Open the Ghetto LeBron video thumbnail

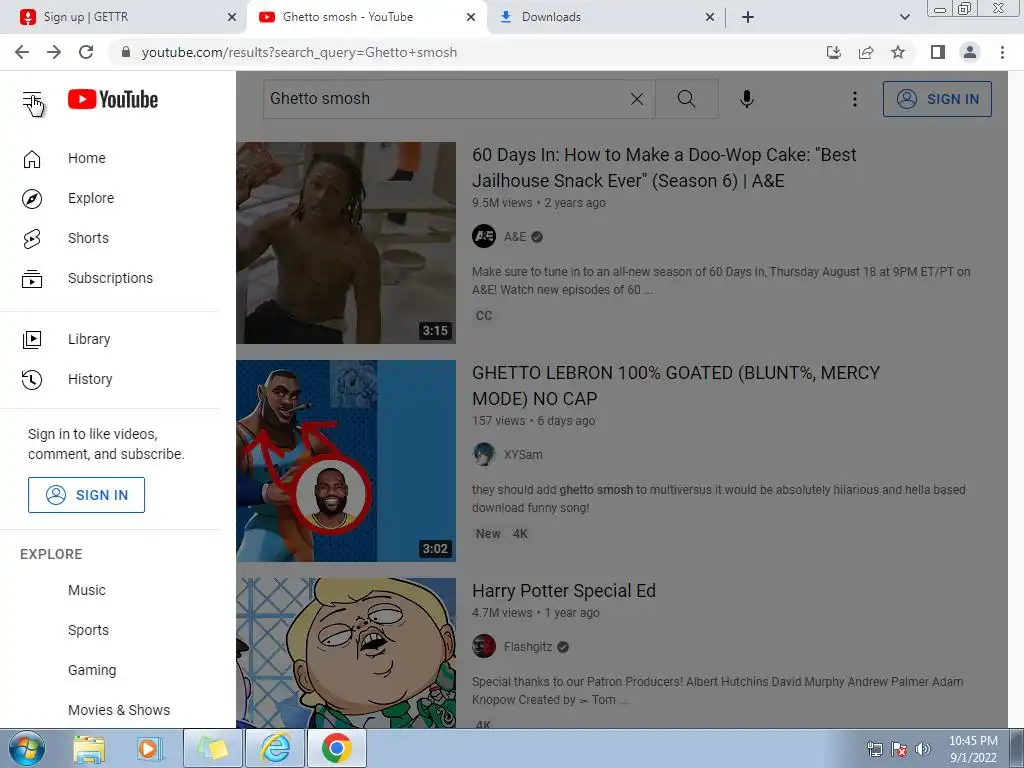coord(346,461)
